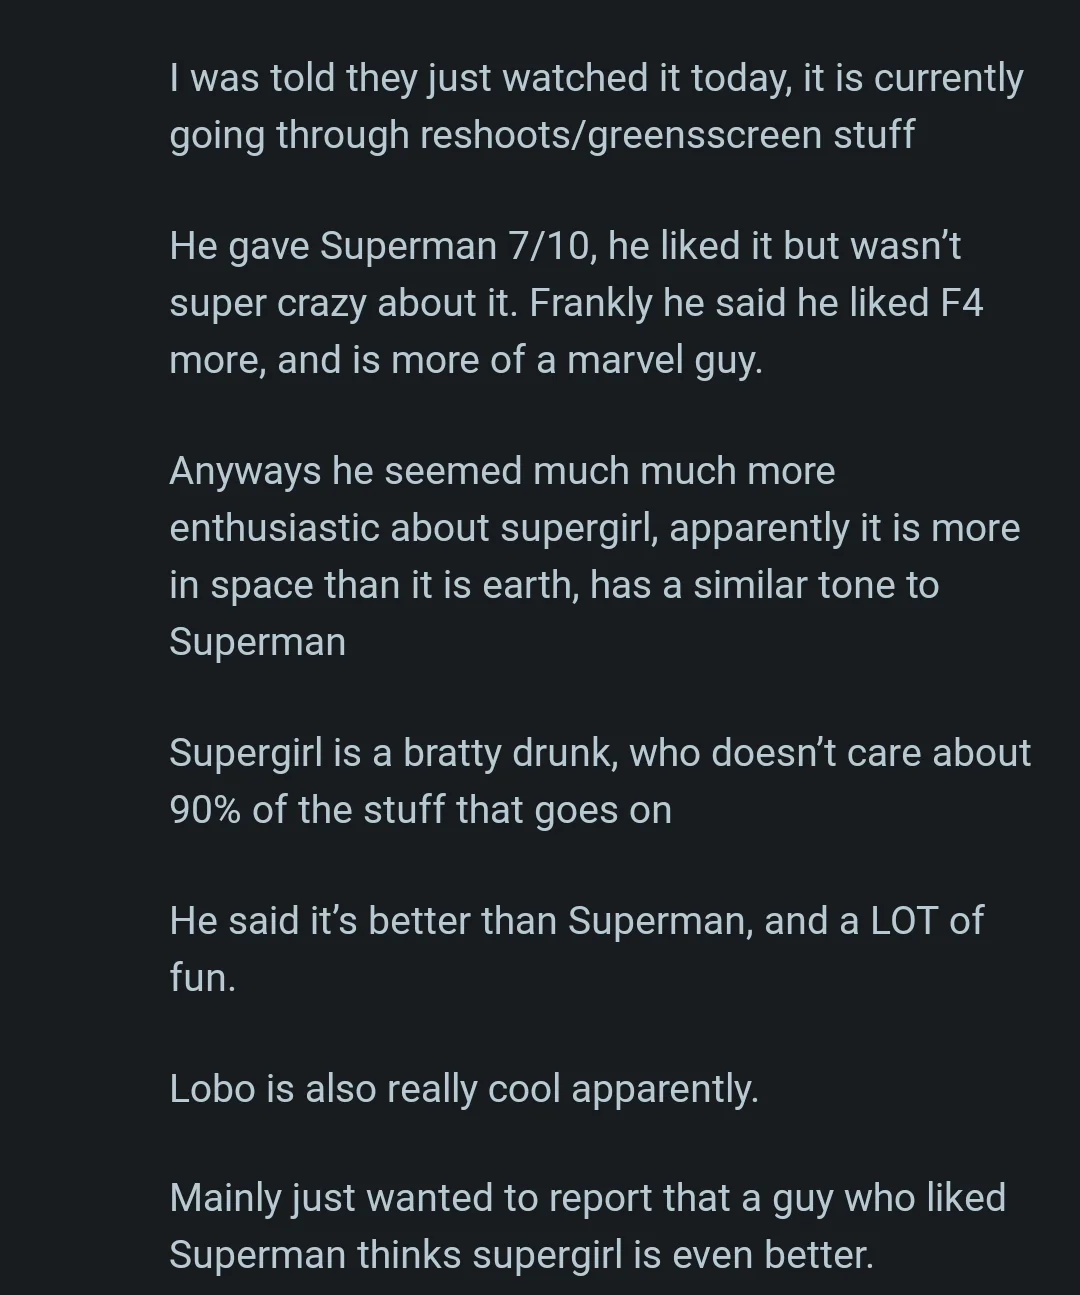Click the standalone word "Superman" ending the third paragraph

257,642
